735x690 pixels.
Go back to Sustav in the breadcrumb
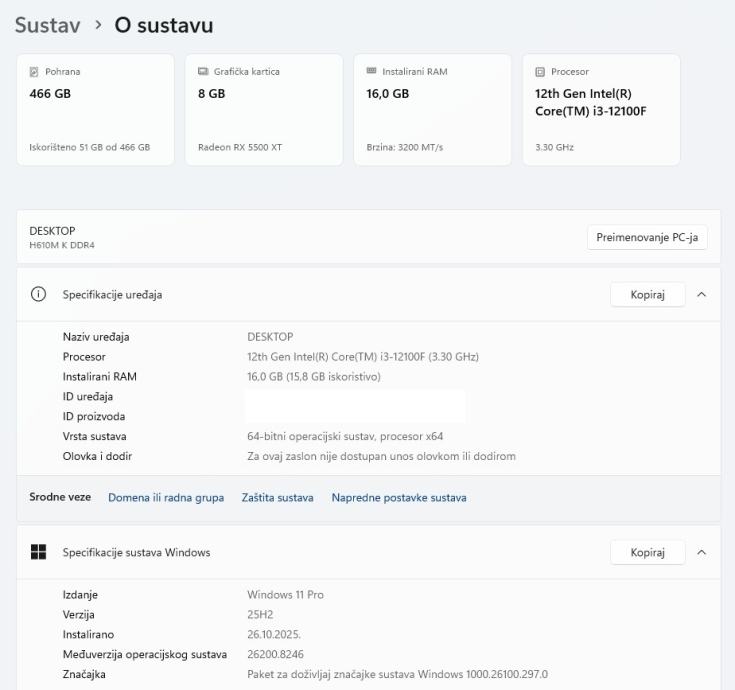point(47,25)
